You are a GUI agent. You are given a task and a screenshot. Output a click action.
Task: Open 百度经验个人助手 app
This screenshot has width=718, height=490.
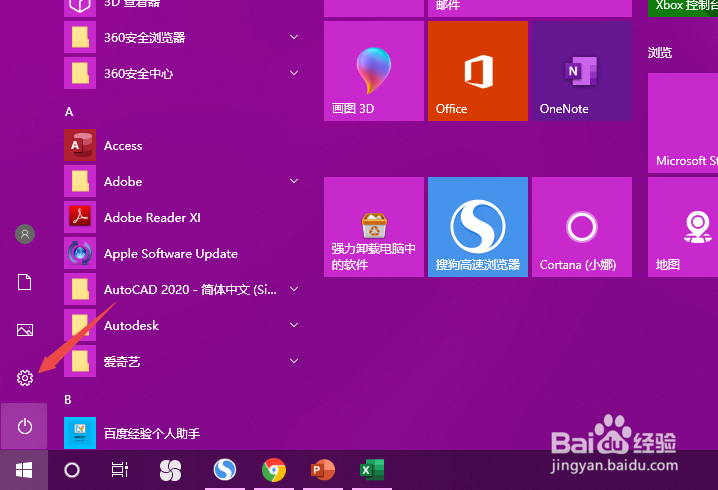pos(183,433)
